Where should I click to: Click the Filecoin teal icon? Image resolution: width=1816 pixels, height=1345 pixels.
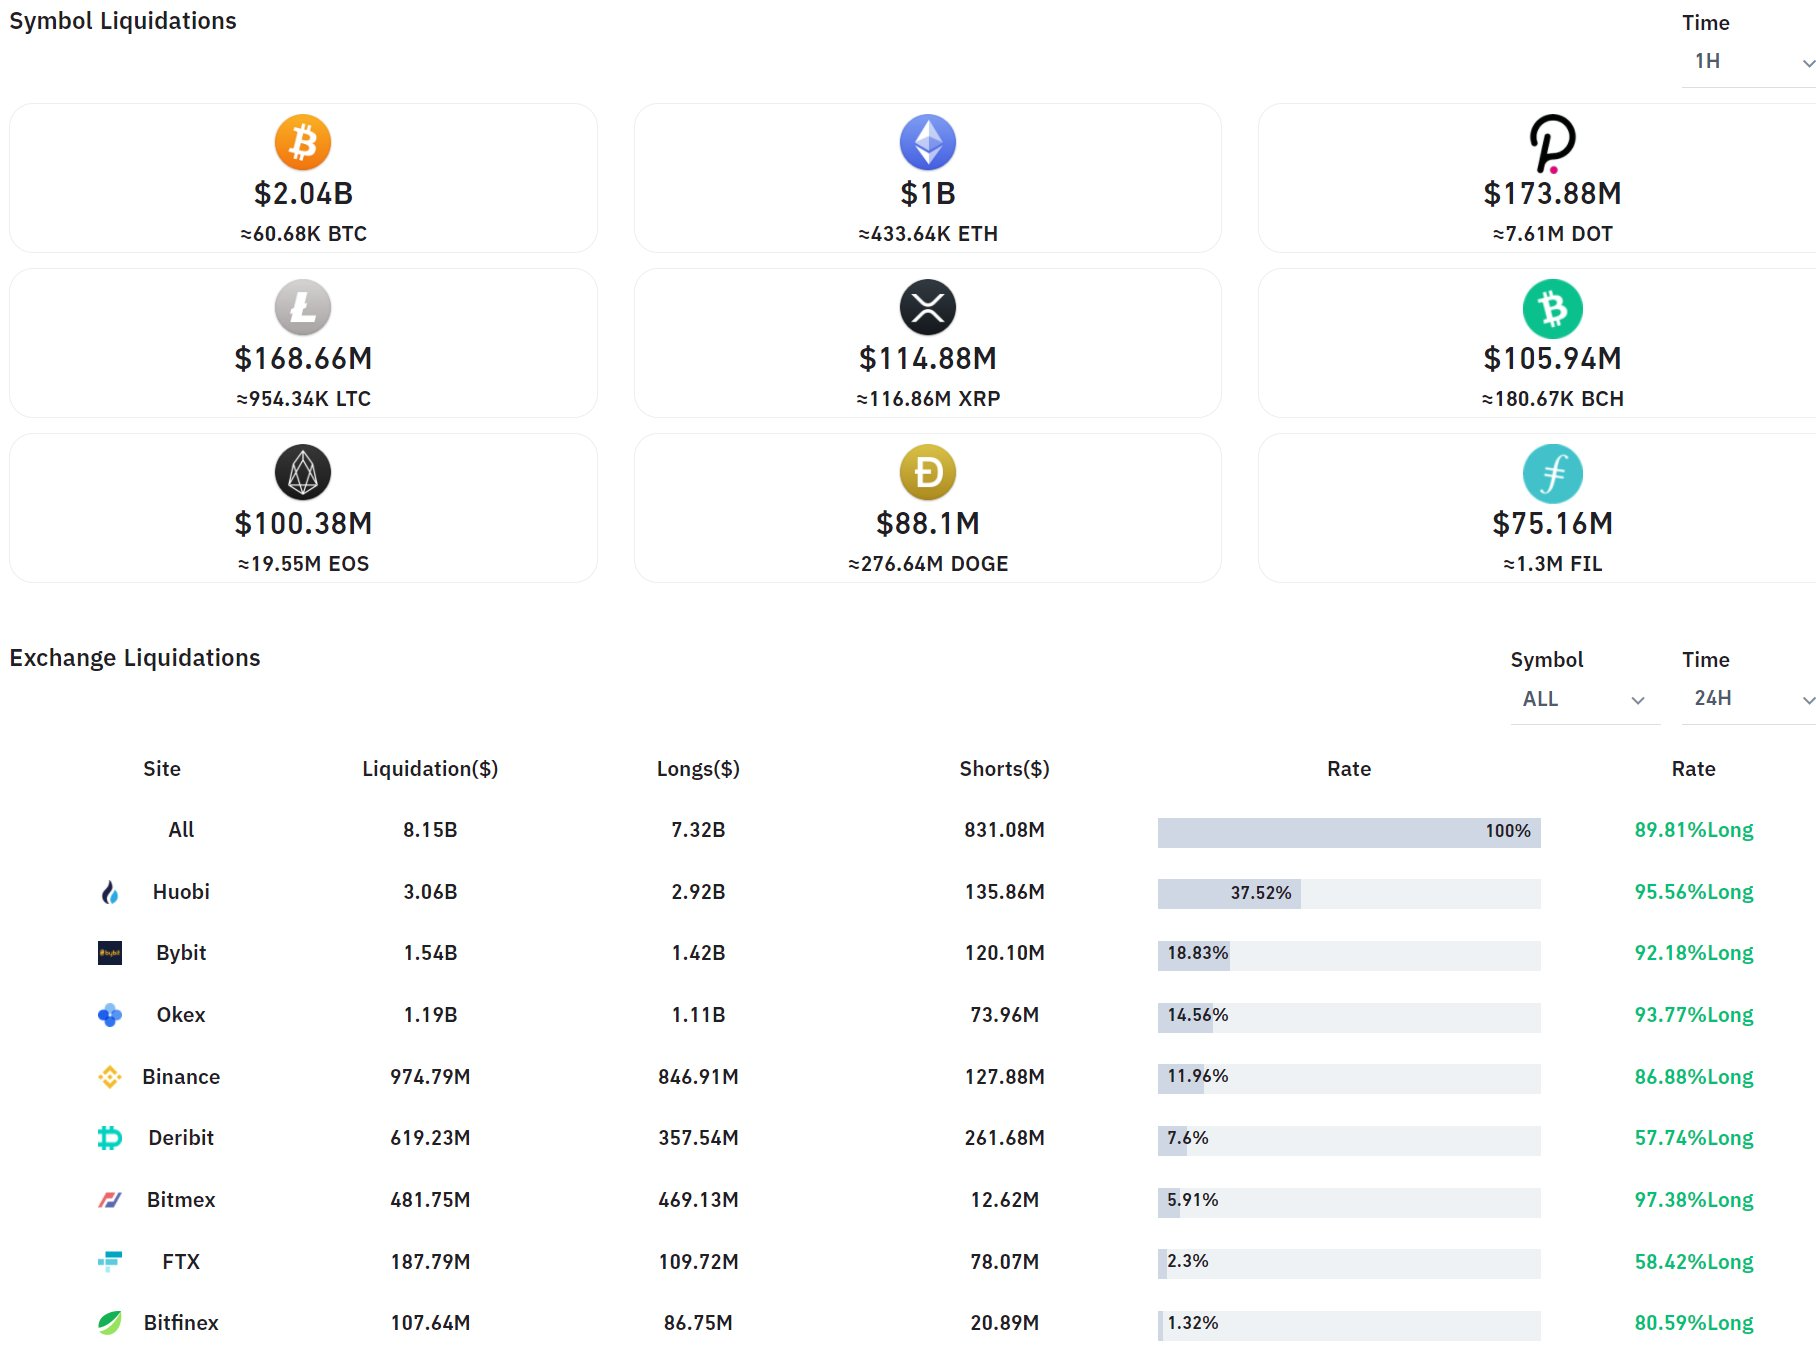[x=1552, y=473]
